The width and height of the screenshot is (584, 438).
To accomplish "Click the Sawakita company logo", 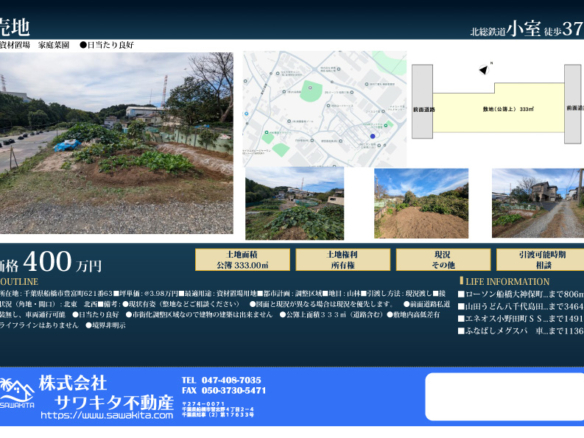I will click(x=17, y=393).
